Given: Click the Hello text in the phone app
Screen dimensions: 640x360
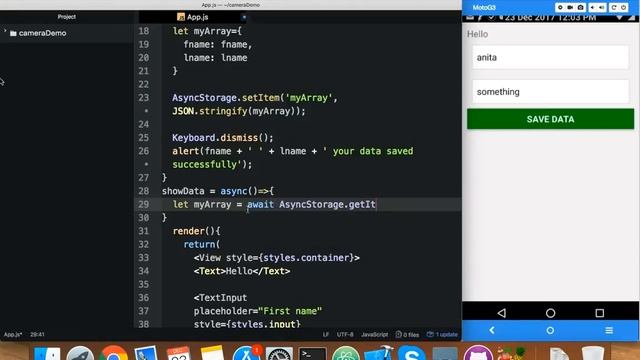Looking at the screenshot, I should [x=477, y=34].
